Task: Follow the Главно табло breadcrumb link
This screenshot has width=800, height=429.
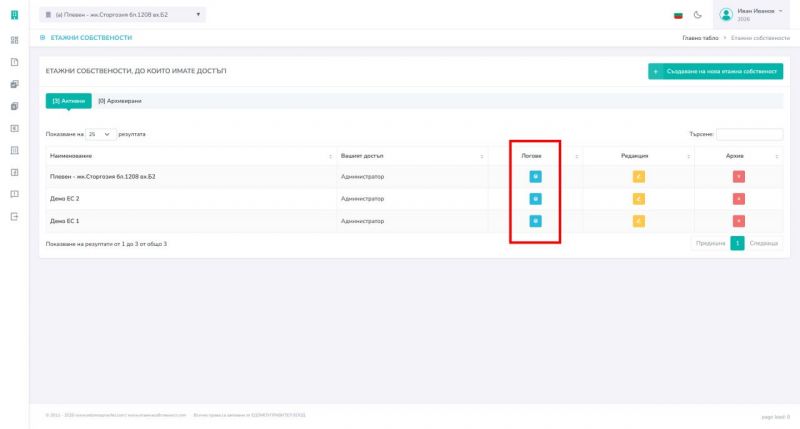Action: coord(700,38)
